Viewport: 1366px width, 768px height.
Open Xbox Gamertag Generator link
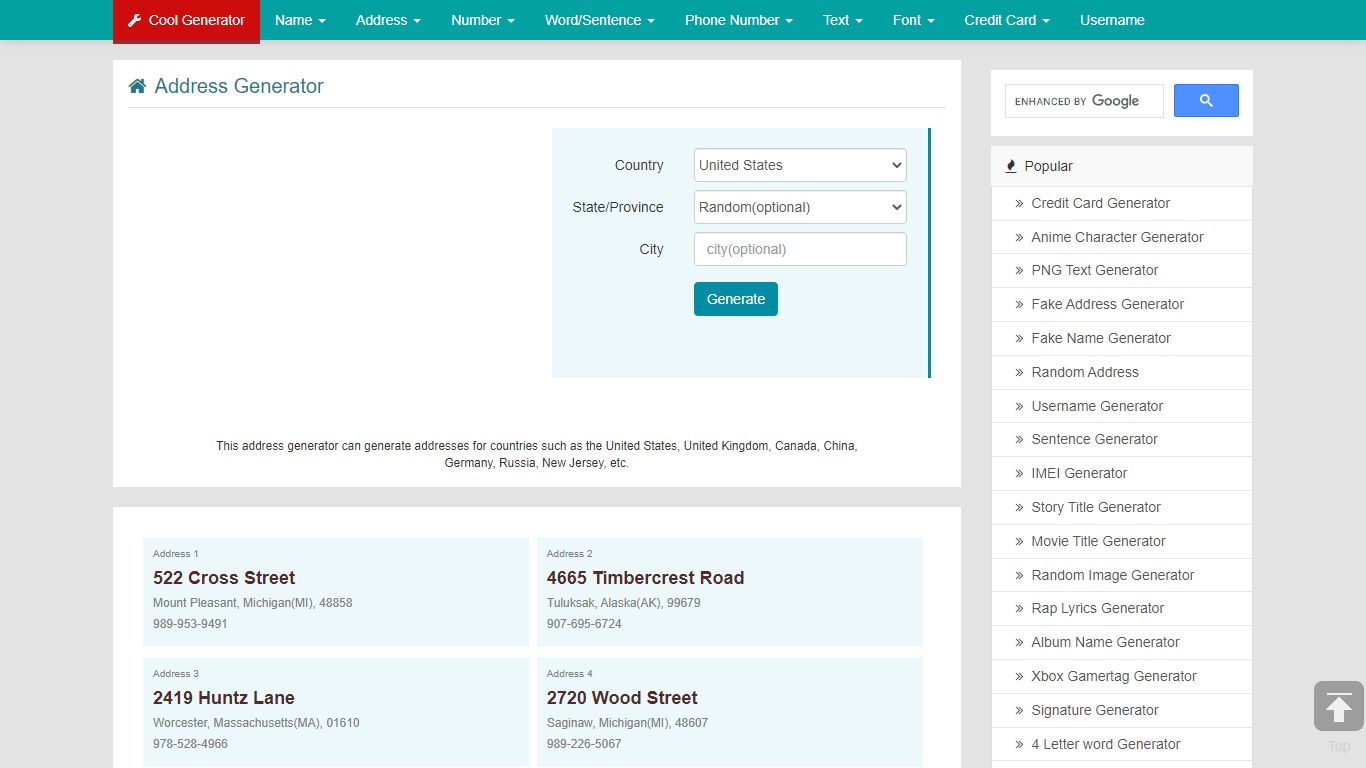1114,676
